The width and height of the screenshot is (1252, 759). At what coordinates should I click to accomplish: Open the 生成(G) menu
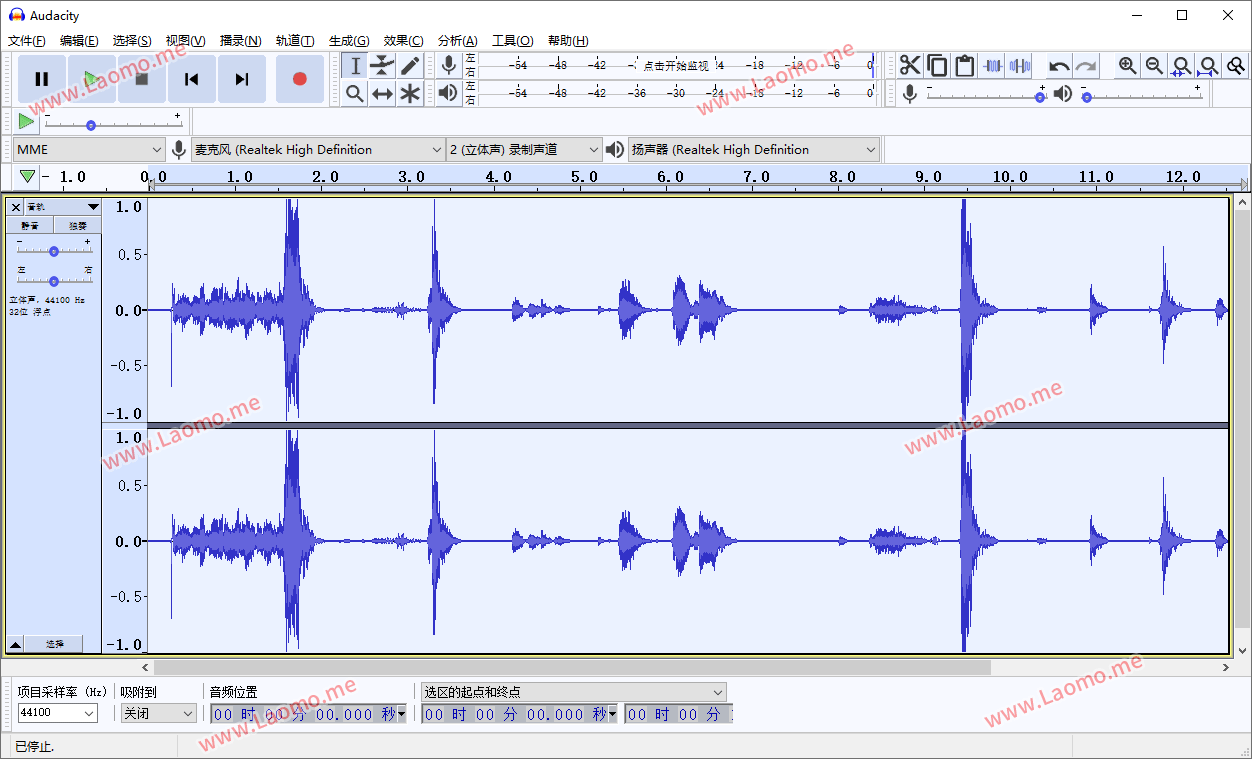click(x=349, y=41)
